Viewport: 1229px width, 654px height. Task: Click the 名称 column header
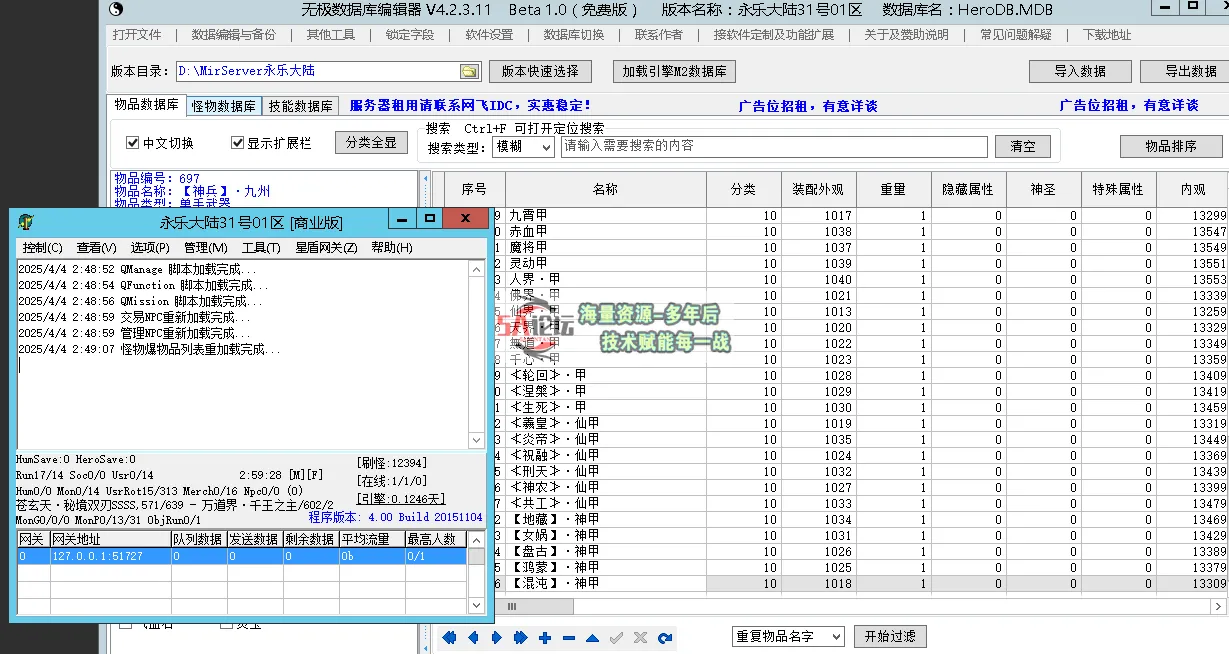pyautogui.click(x=605, y=190)
